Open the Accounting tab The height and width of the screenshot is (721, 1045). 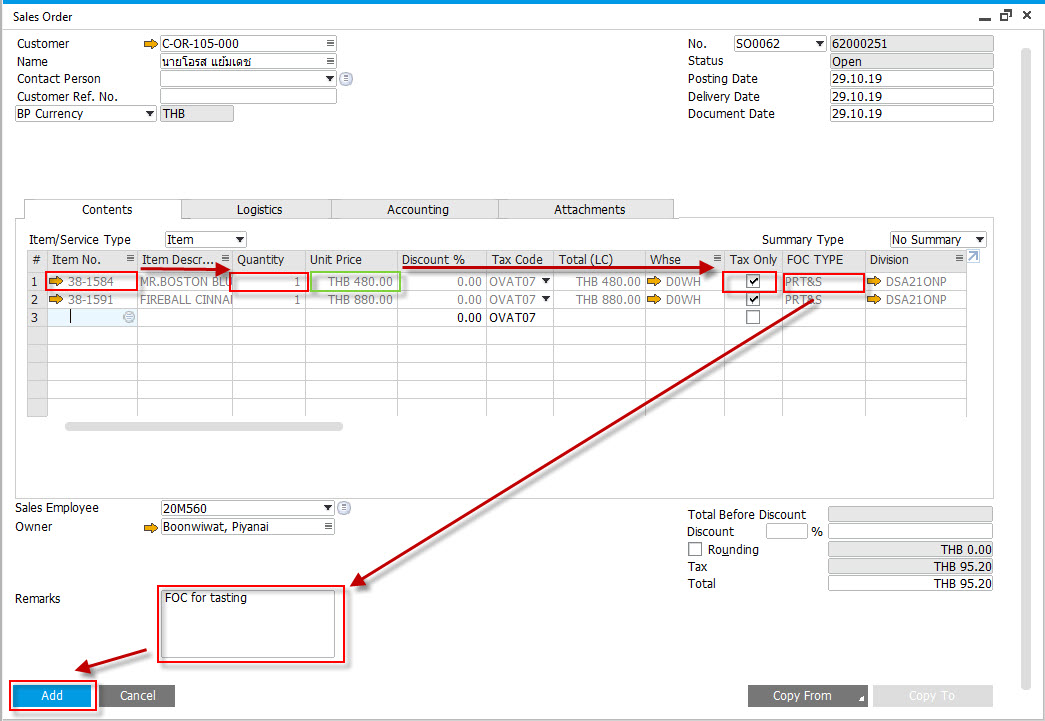coord(418,209)
